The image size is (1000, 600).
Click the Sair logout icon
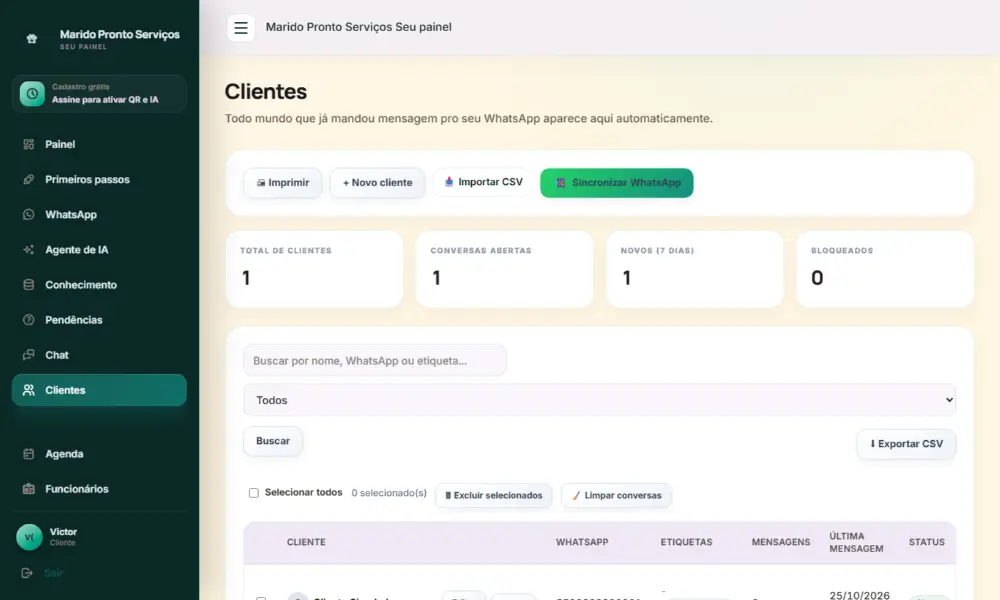(x=27, y=573)
